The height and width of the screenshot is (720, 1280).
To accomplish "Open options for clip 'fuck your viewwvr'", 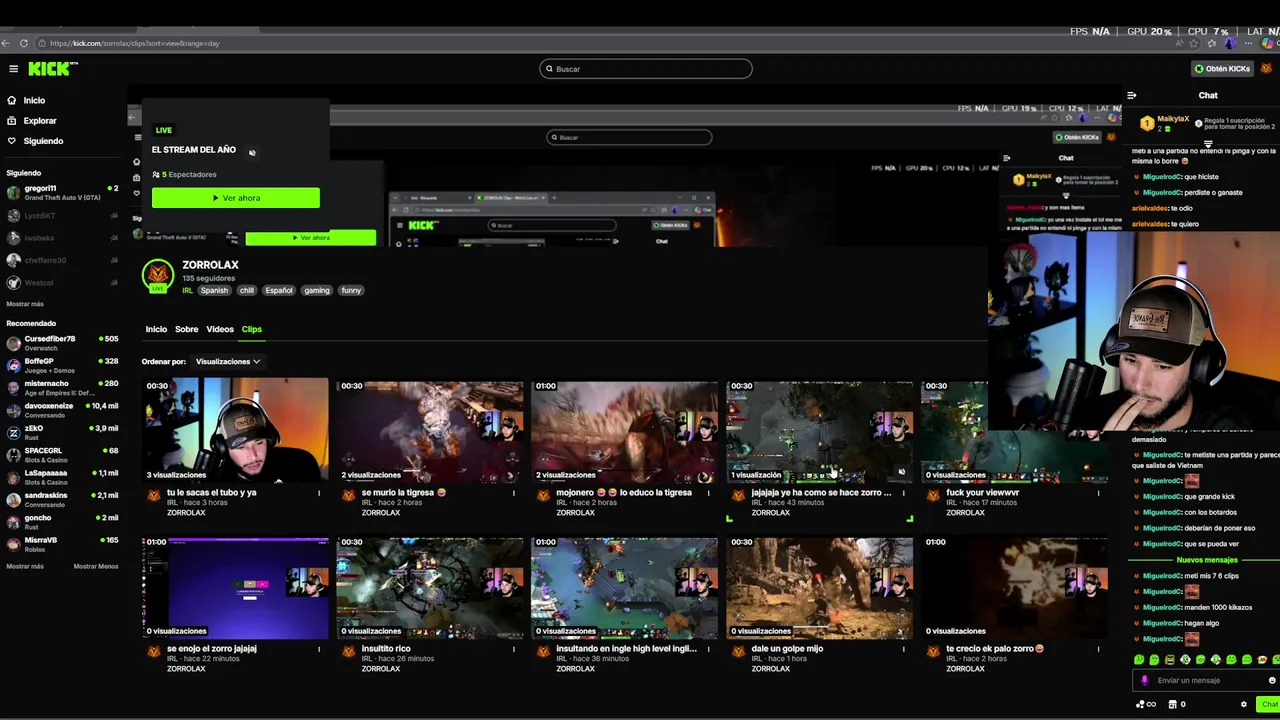I will point(1098,493).
